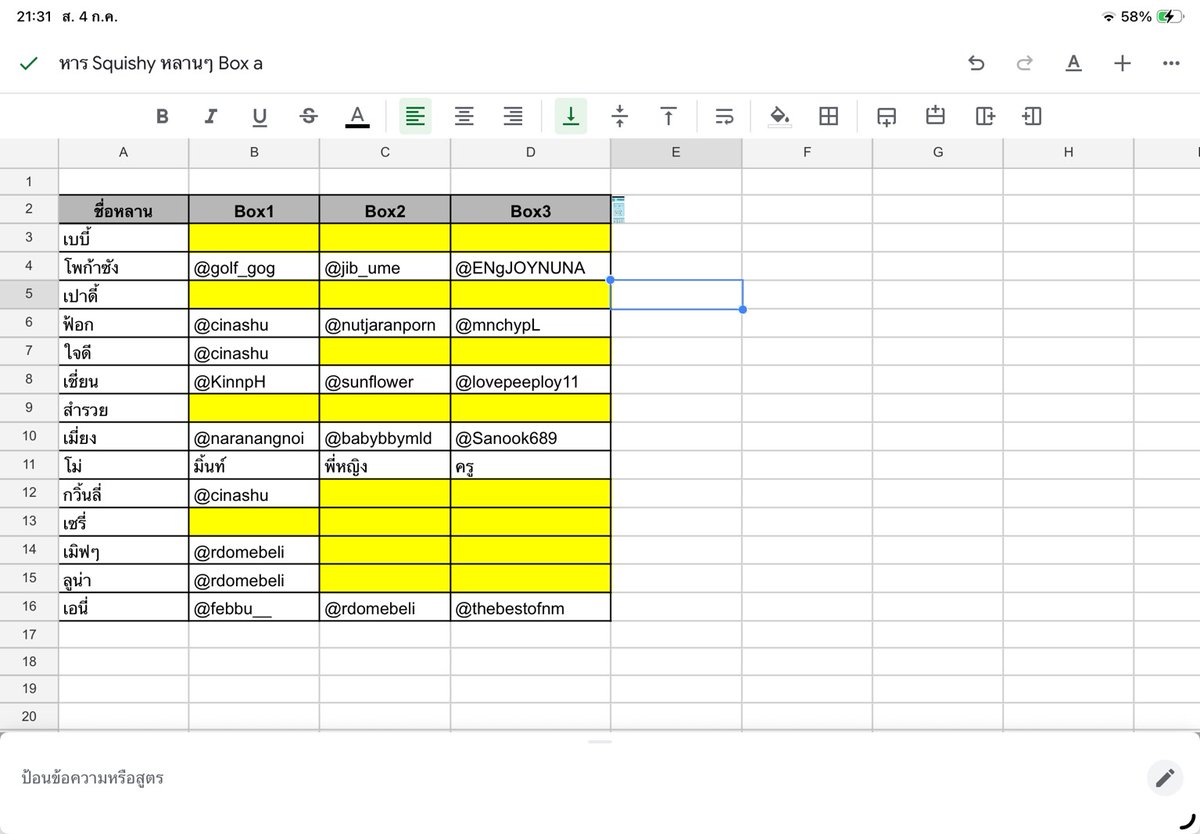1200x834 pixels.
Task: Check the battery indicator in status bar
Action: (x=1169, y=17)
